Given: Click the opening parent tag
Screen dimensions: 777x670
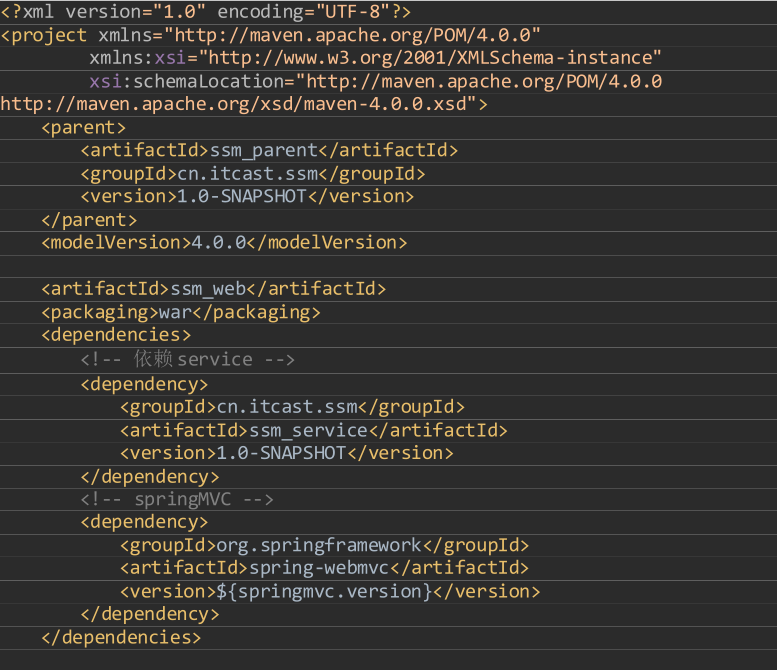Looking at the screenshot, I should click(83, 128).
